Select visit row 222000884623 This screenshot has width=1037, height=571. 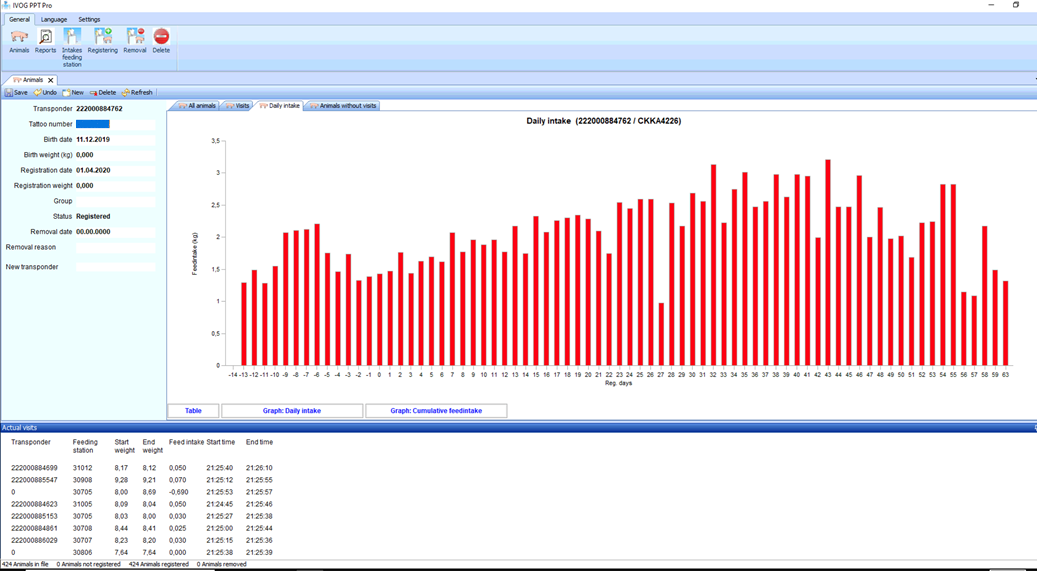[x=142, y=504]
